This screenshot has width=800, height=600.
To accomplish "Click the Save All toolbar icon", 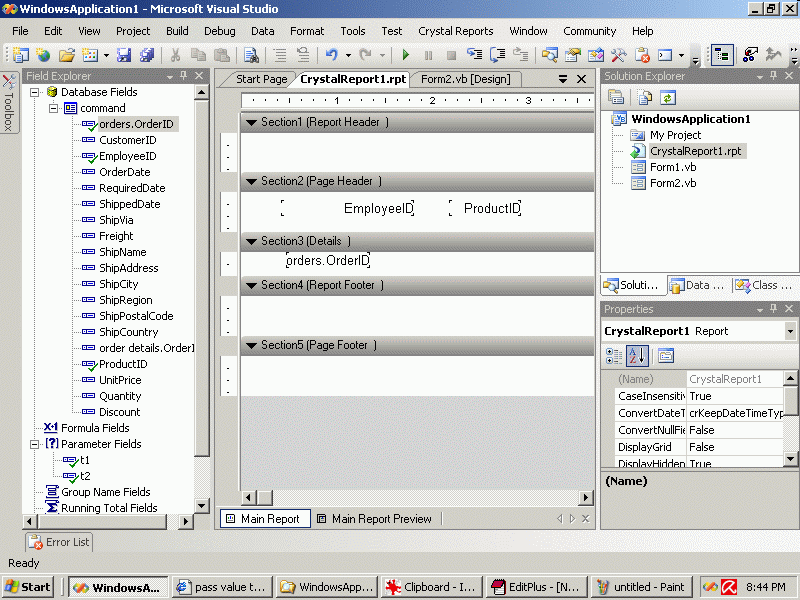I will [147, 55].
